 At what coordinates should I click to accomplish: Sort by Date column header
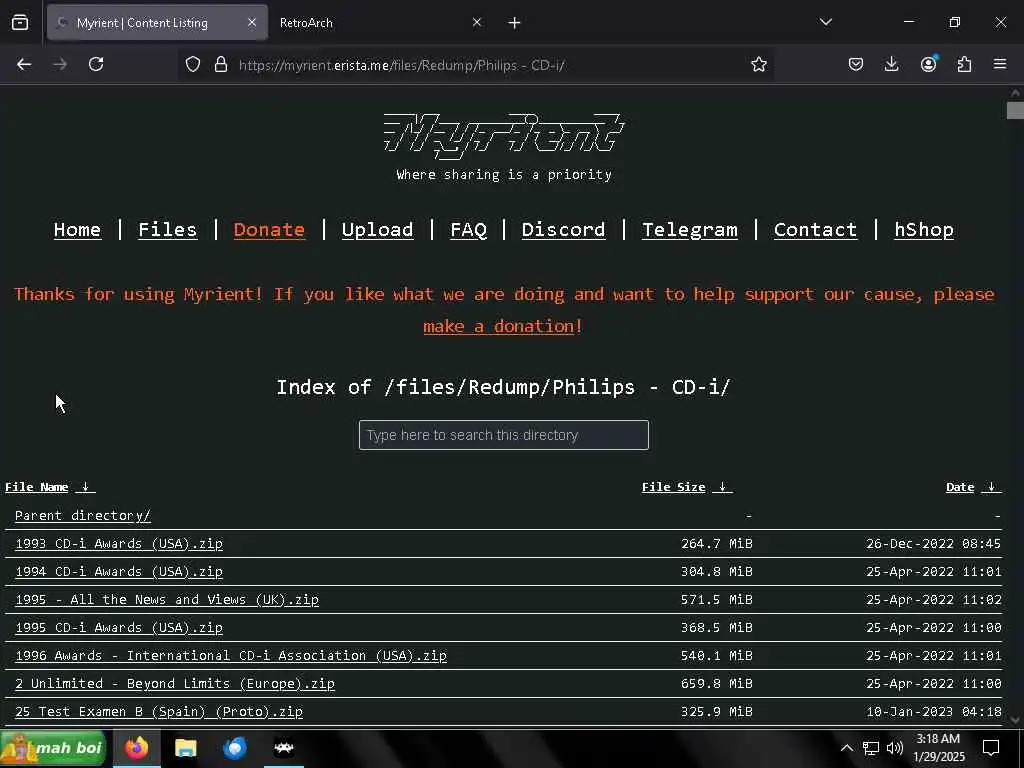point(960,487)
